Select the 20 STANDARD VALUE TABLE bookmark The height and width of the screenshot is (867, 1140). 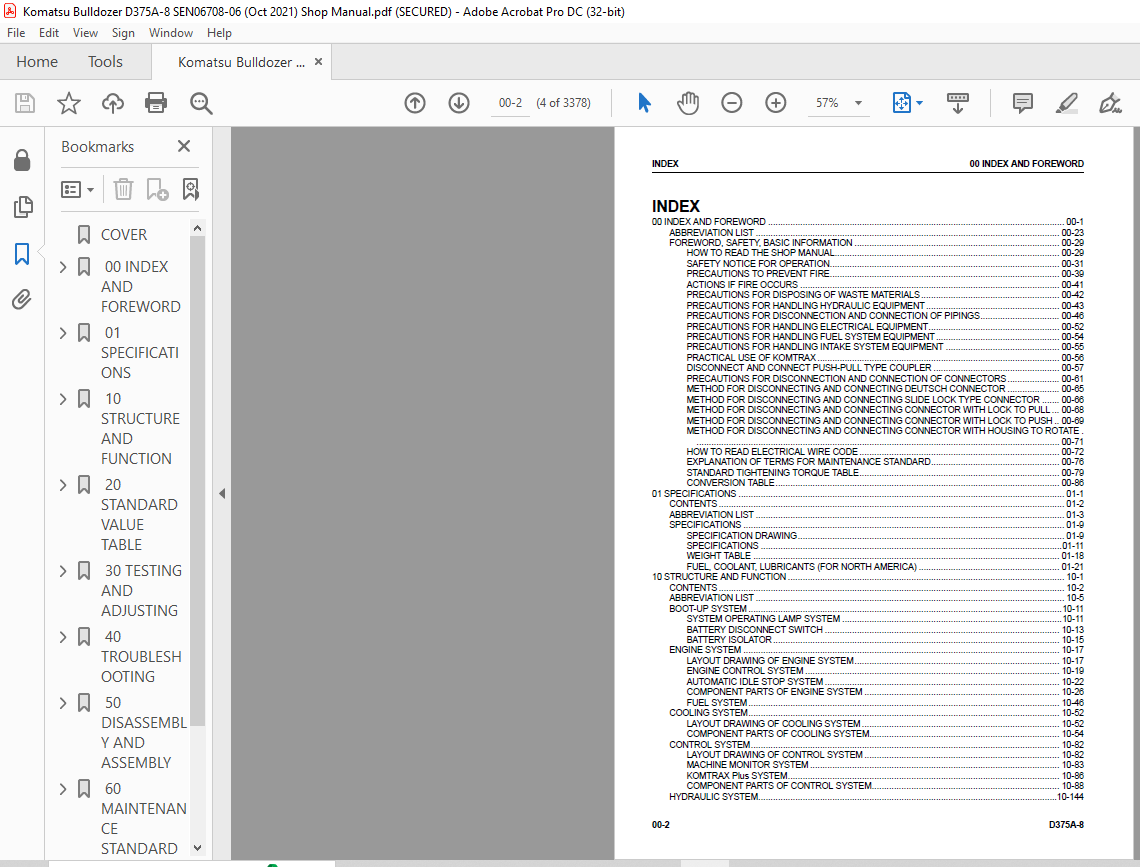pyautogui.click(x=139, y=515)
